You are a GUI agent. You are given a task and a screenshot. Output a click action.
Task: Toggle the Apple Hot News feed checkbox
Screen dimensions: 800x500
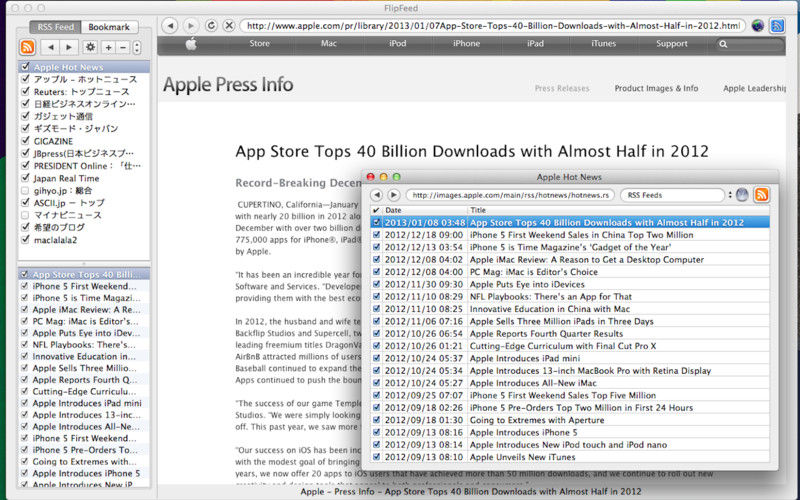(26, 67)
